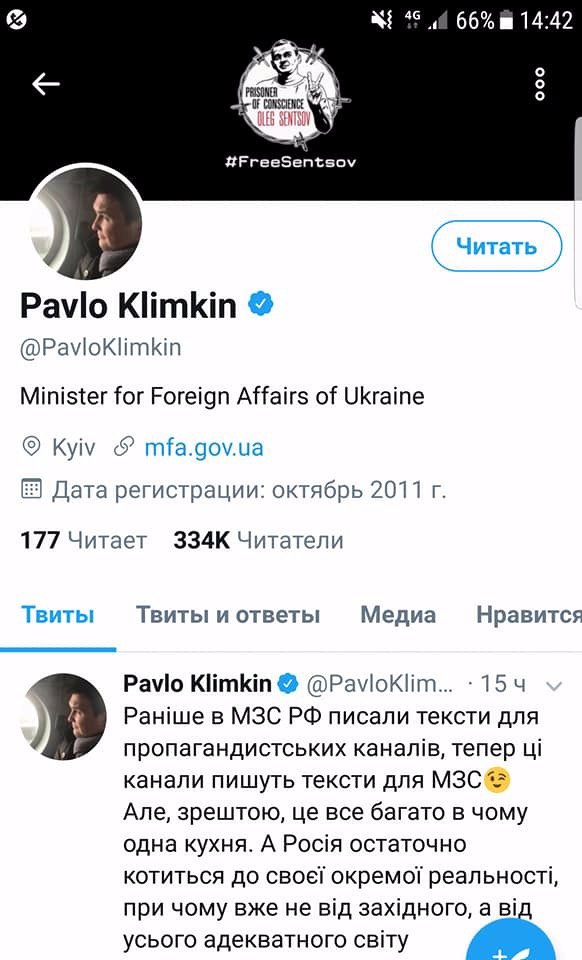Open the Нравится tab
Screen dimensions: 582x960
[529, 615]
